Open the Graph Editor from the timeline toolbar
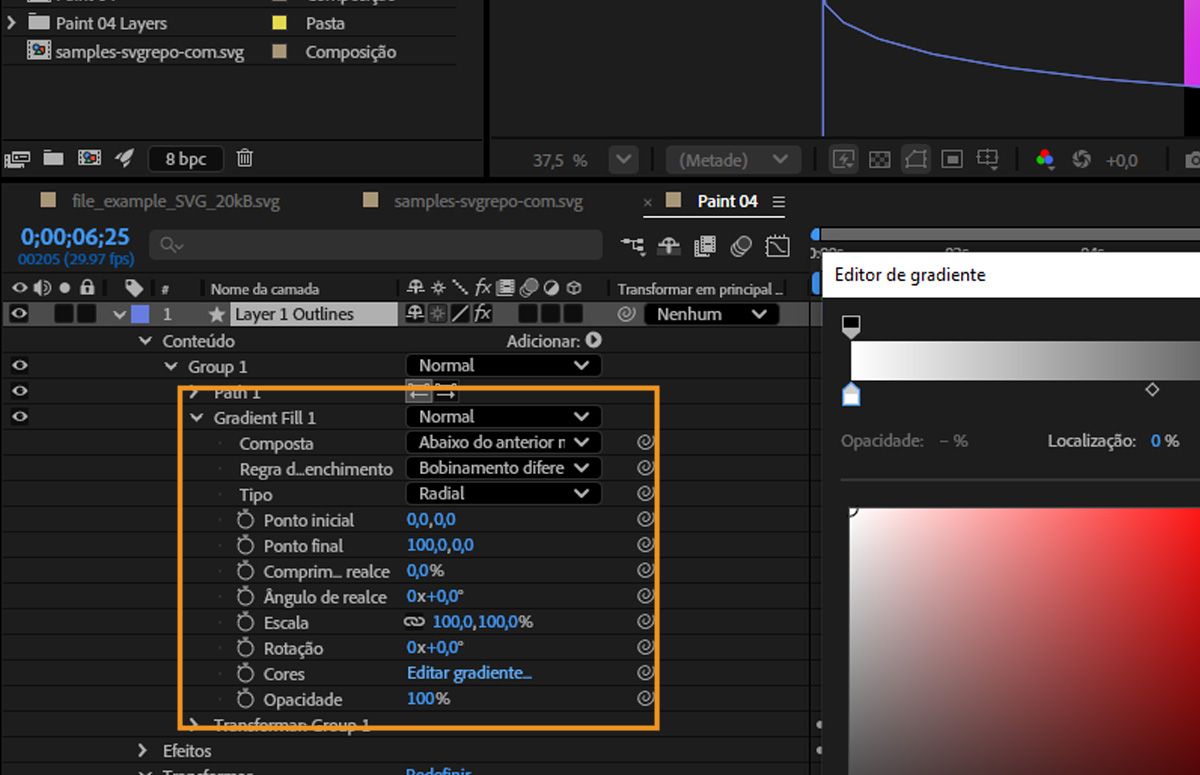This screenshot has height=775, width=1200. point(778,245)
